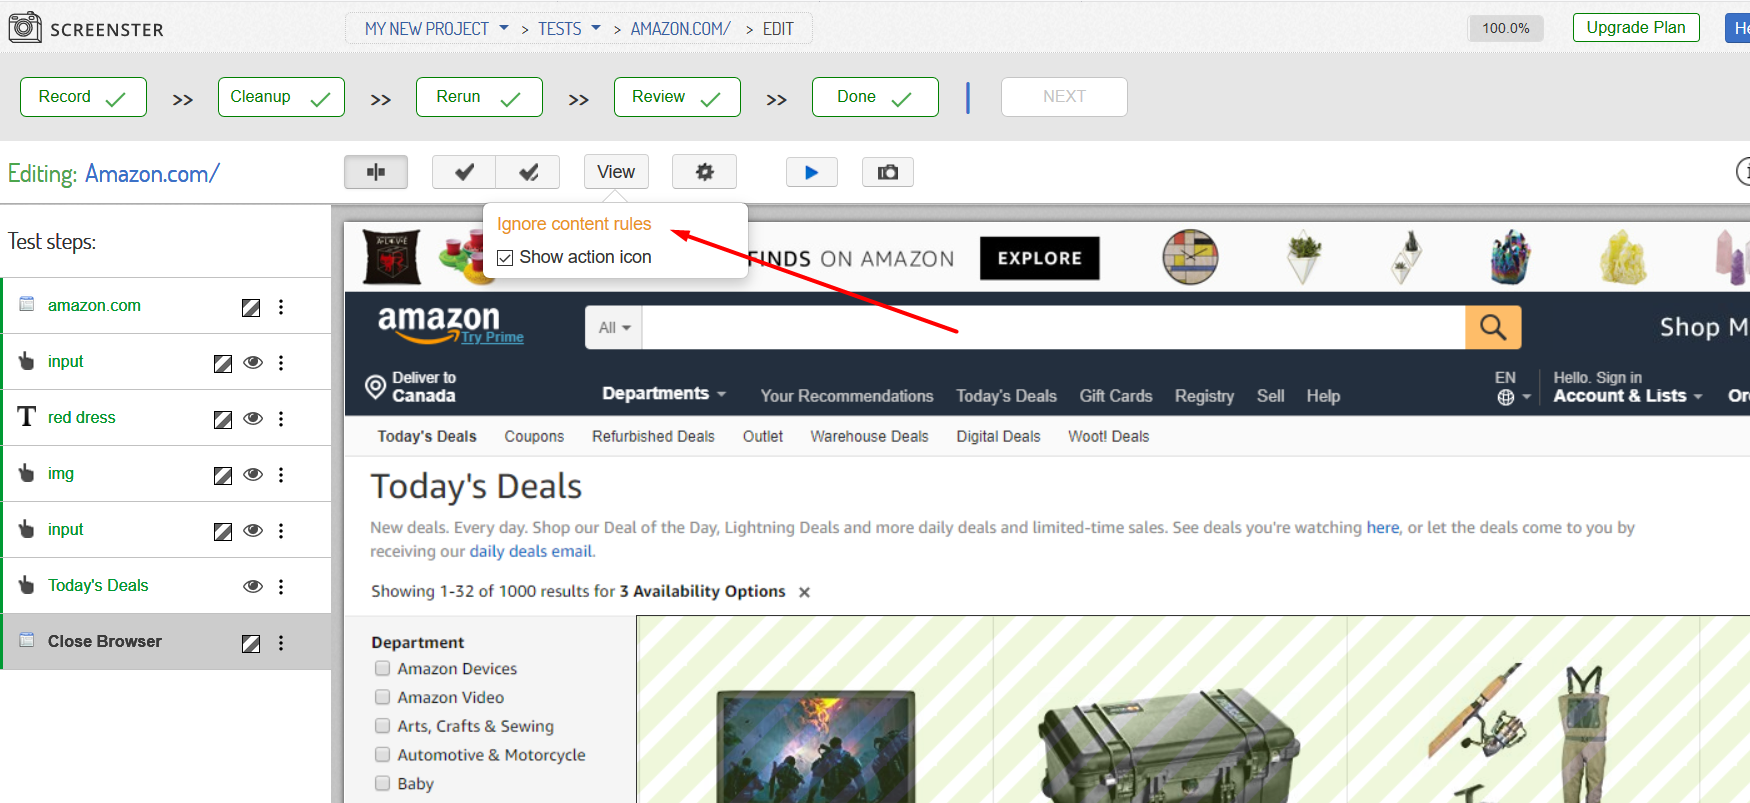This screenshot has width=1750, height=803.
Task: Run the test with play button
Action: tap(811, 172)
